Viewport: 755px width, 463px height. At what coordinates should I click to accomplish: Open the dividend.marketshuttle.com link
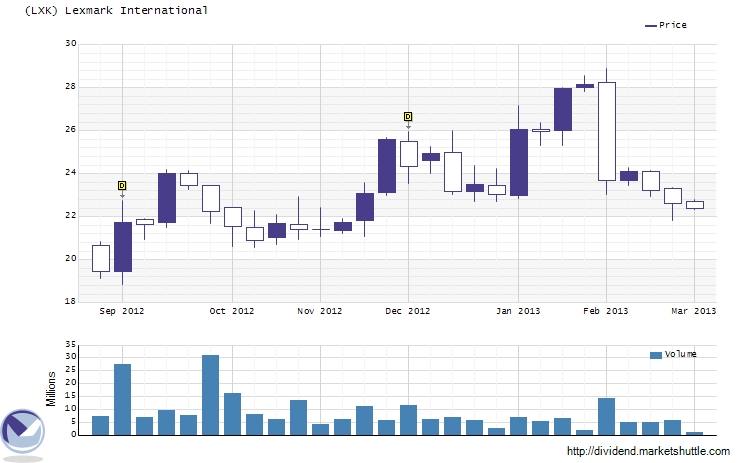point(648,451)
